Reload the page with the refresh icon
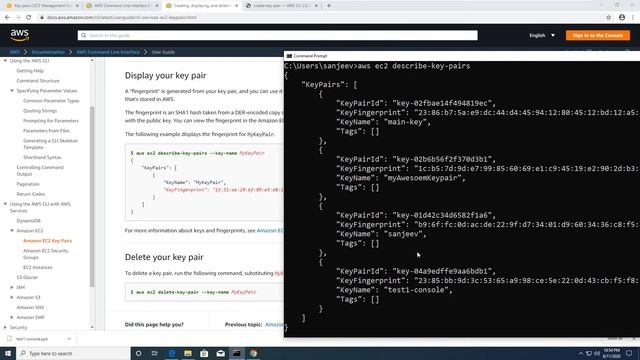 (x=29, y=18)
